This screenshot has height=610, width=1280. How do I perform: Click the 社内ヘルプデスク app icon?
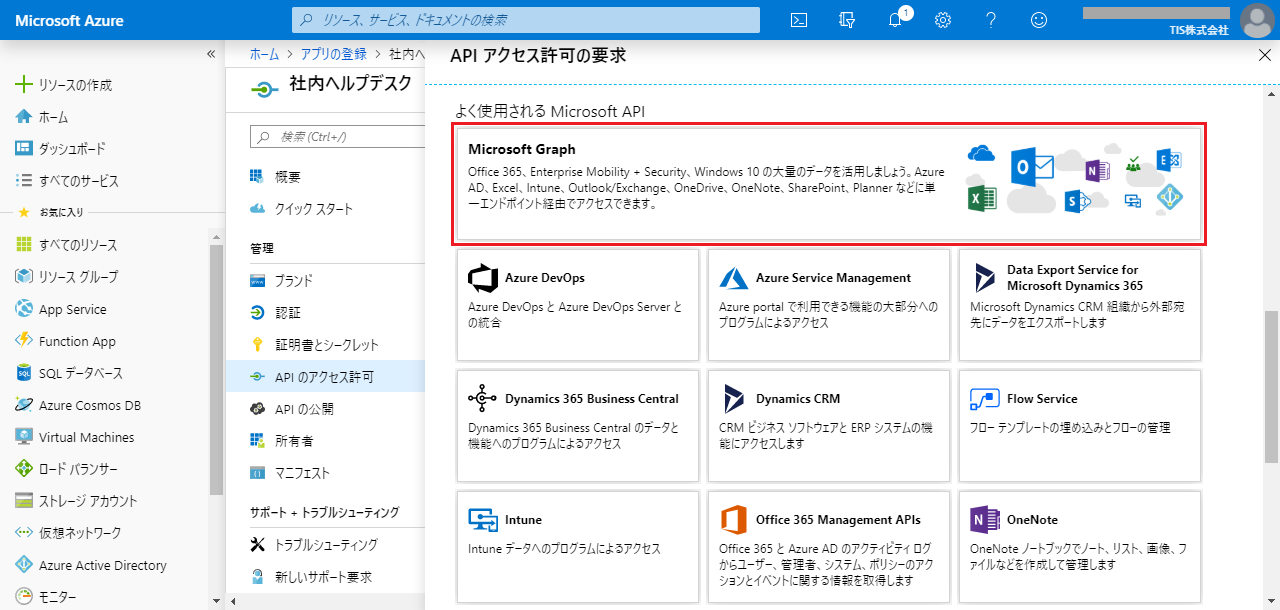(x=263, y=88)
